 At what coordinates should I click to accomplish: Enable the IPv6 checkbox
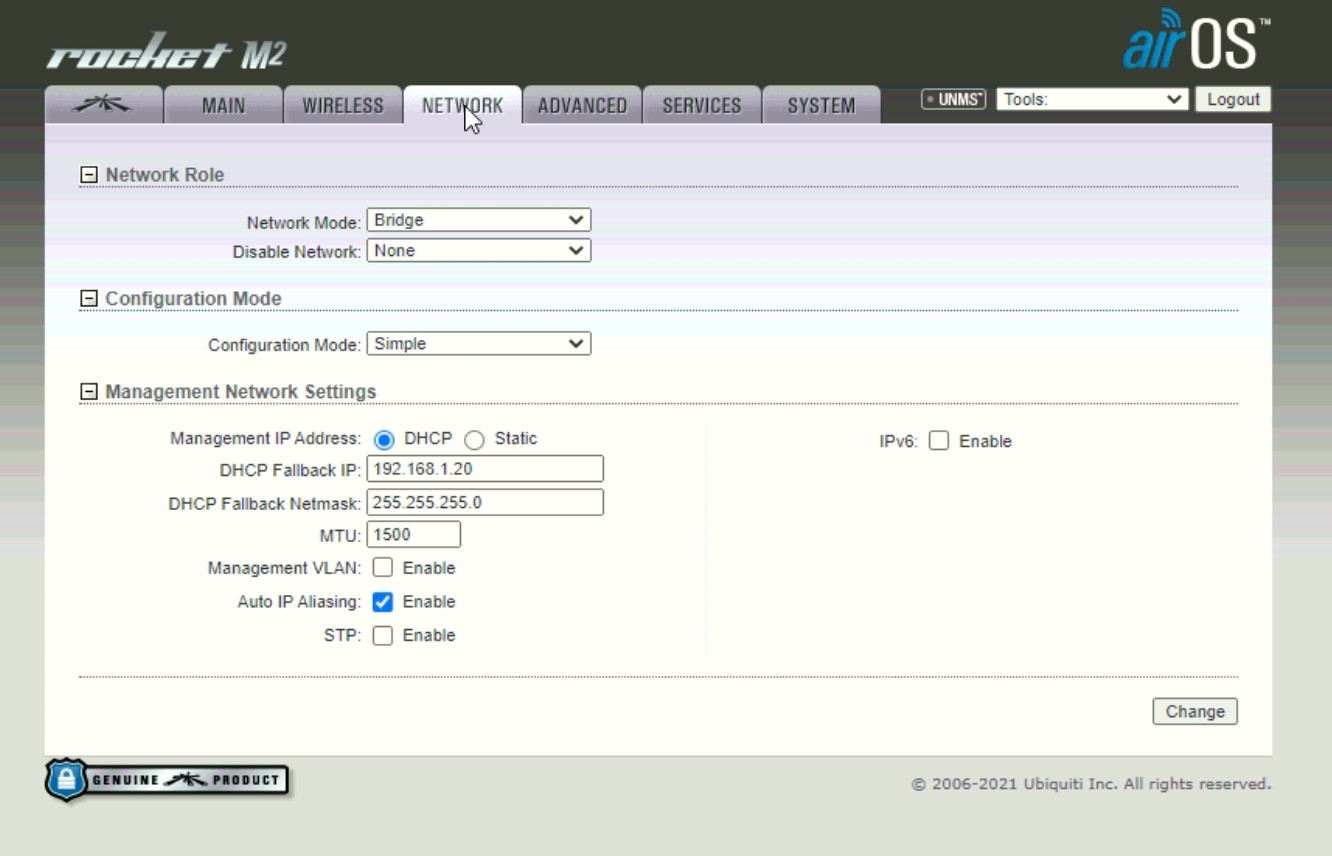click(939, 441)
